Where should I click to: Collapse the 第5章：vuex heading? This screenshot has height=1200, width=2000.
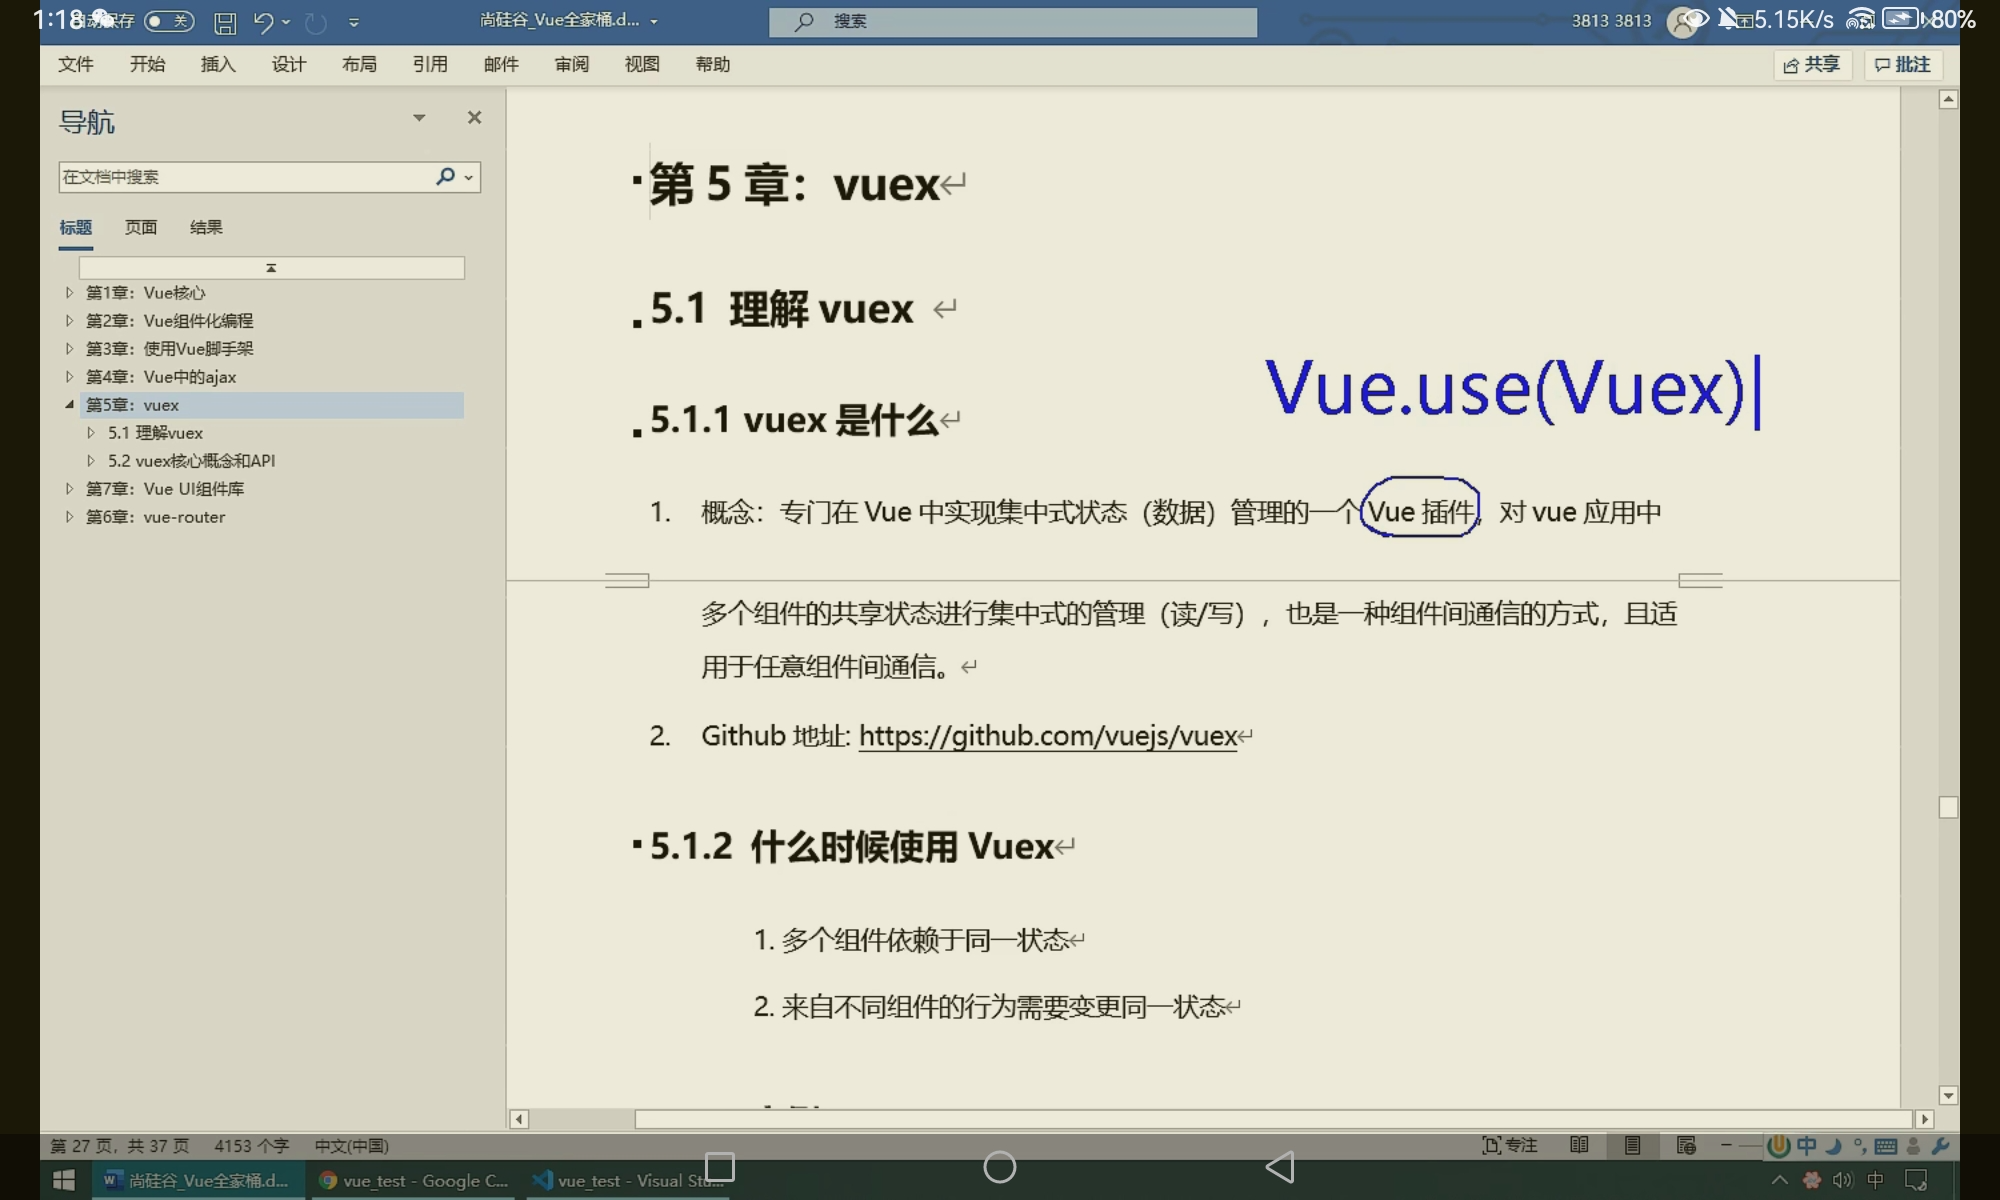click(69, 405)
